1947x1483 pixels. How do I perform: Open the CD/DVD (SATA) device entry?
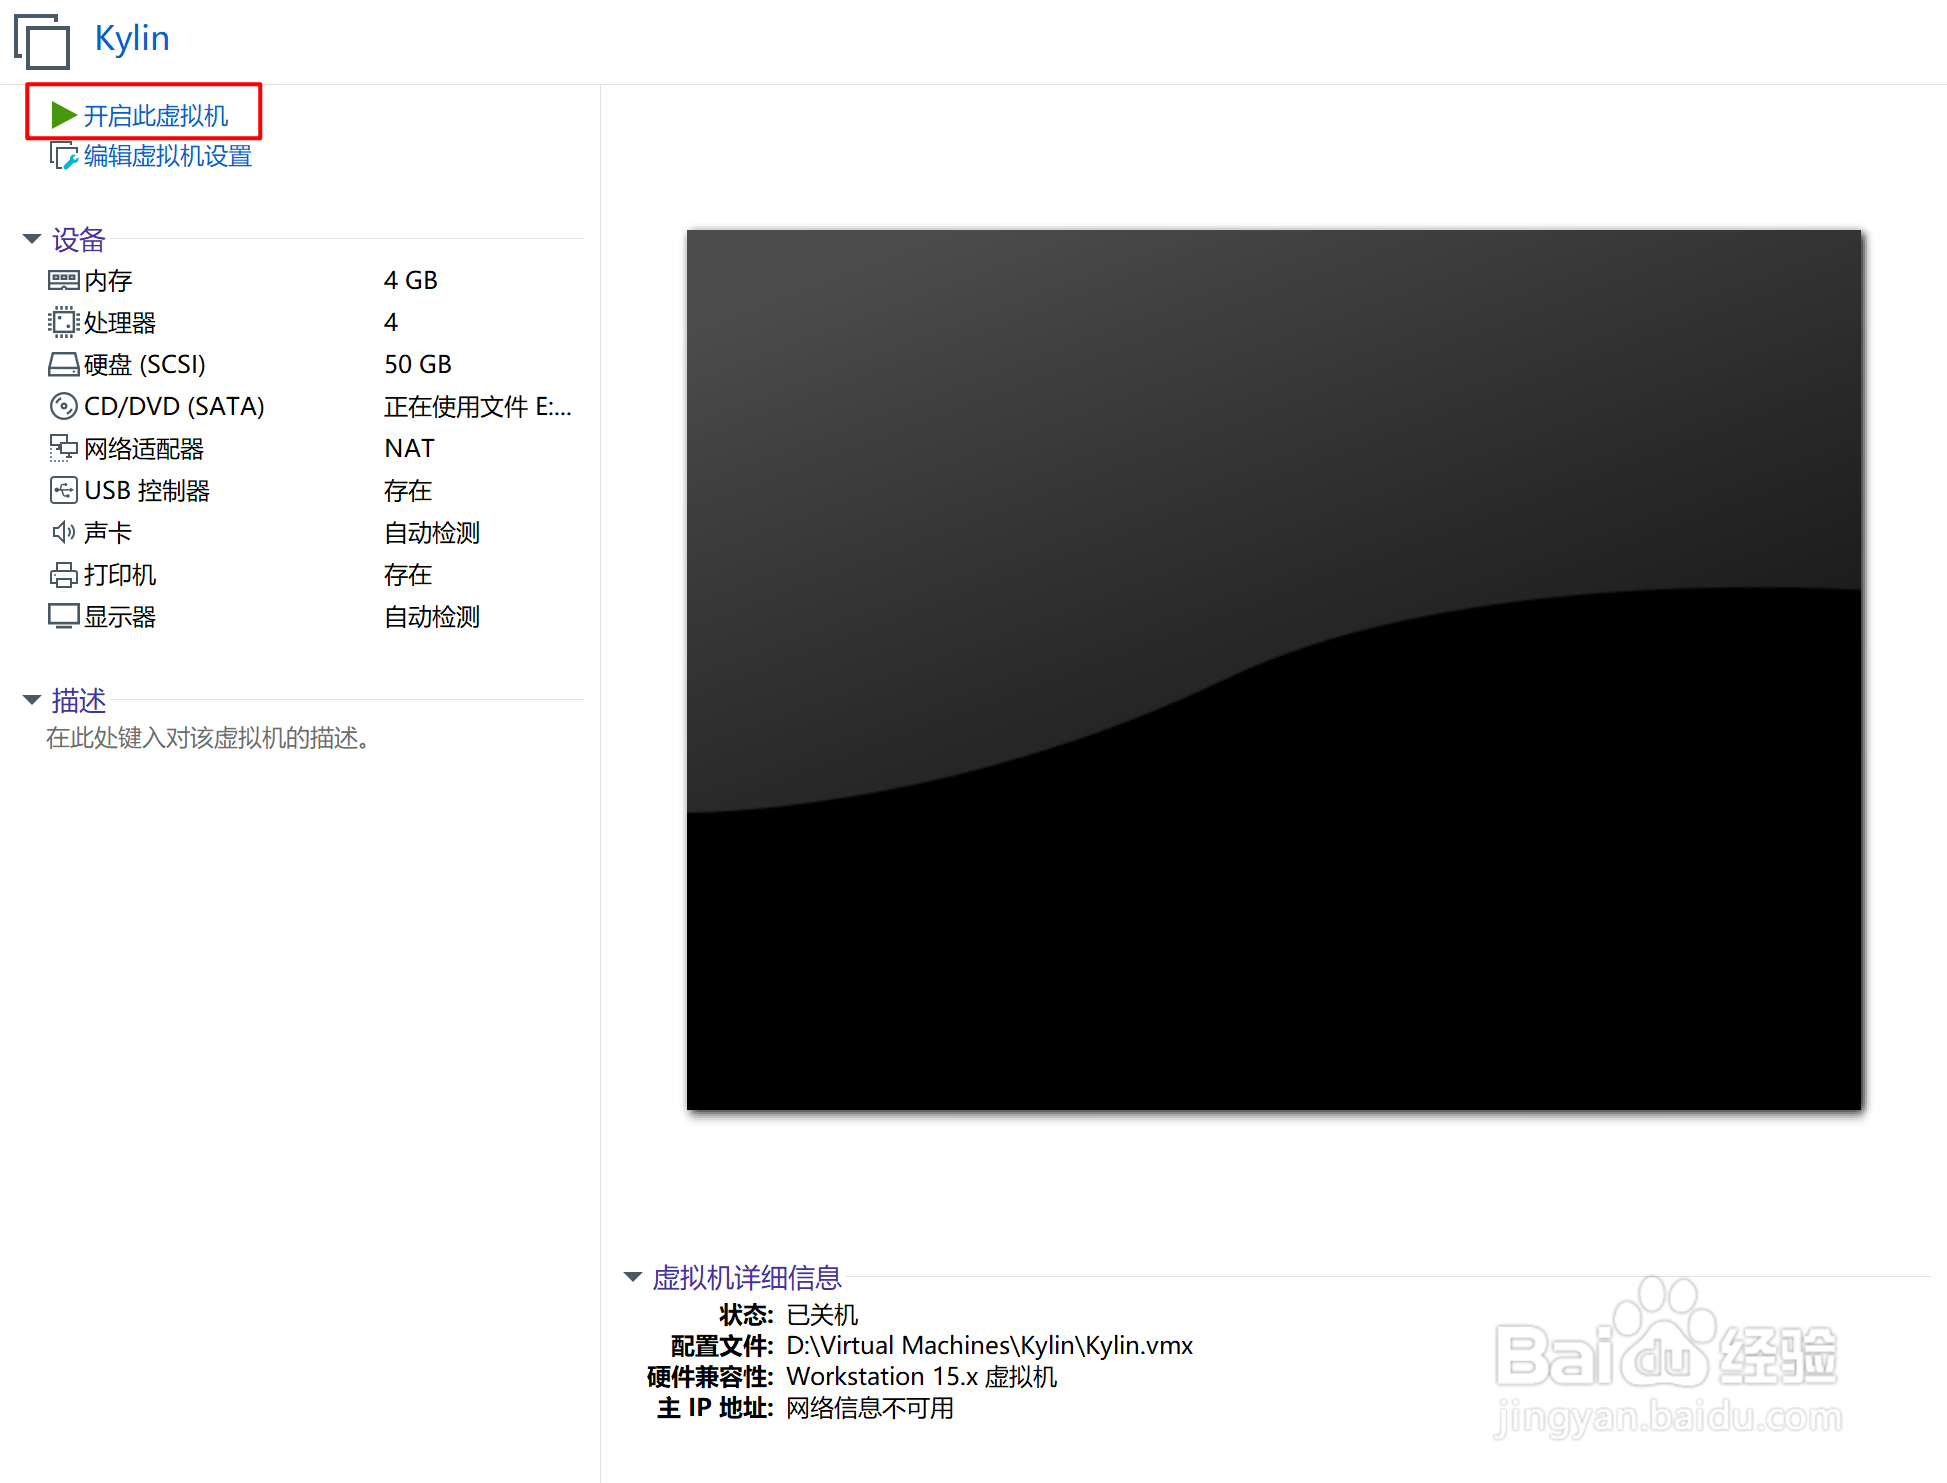click(x=174, y=406)
